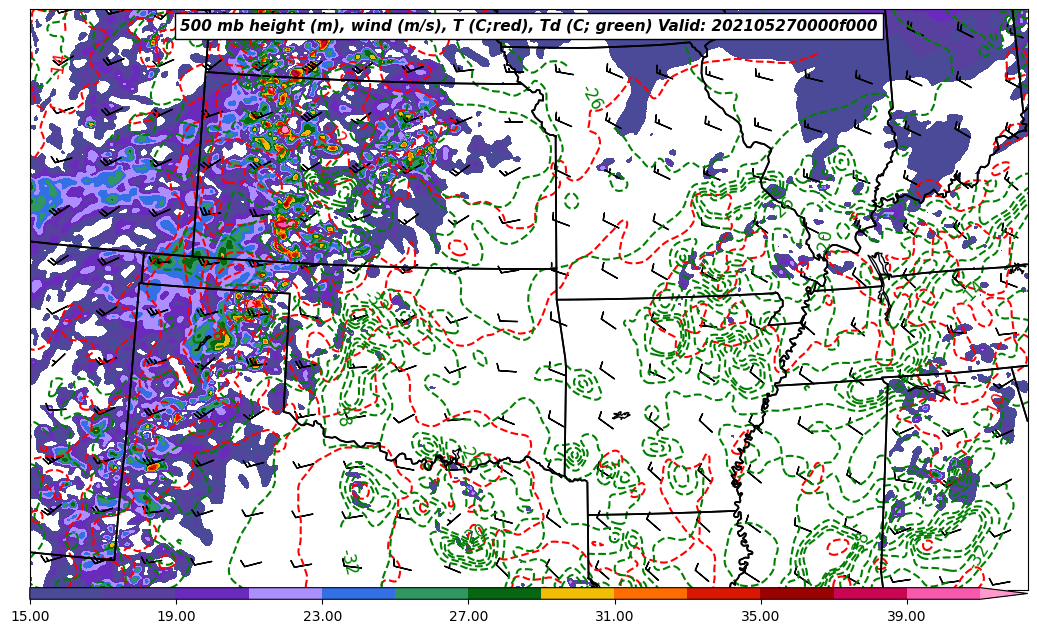Click the 35.00 colorbar tick label
This screenshot has height=633, width=1037.
[x=760, y=616]
